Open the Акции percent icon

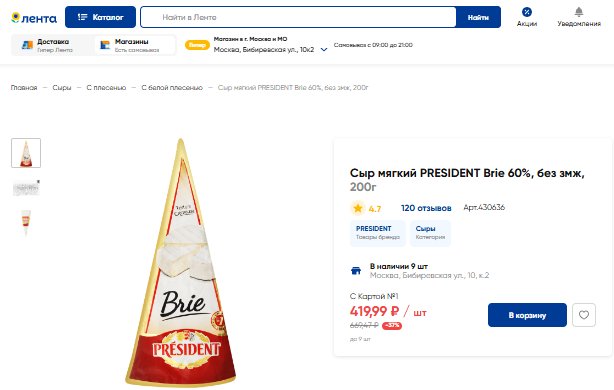pos(527,12)
